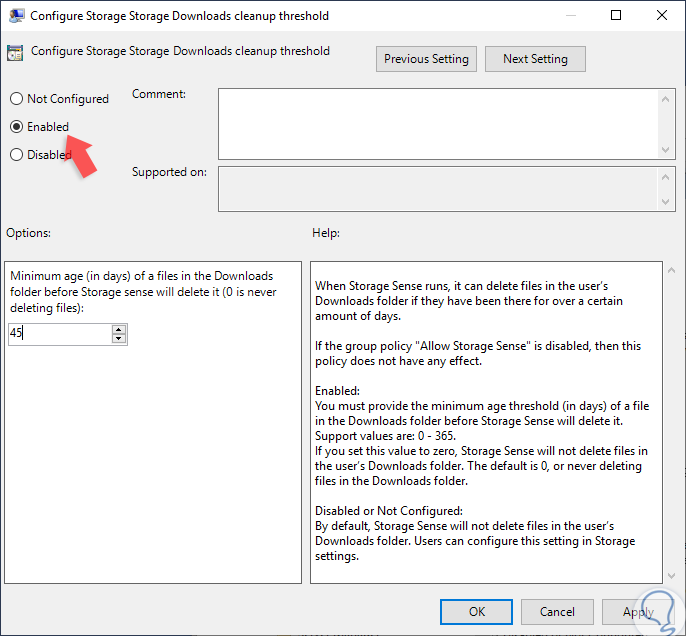Open the title bar window system icon
The image size is (686, 636).
(x=17, y=15)
